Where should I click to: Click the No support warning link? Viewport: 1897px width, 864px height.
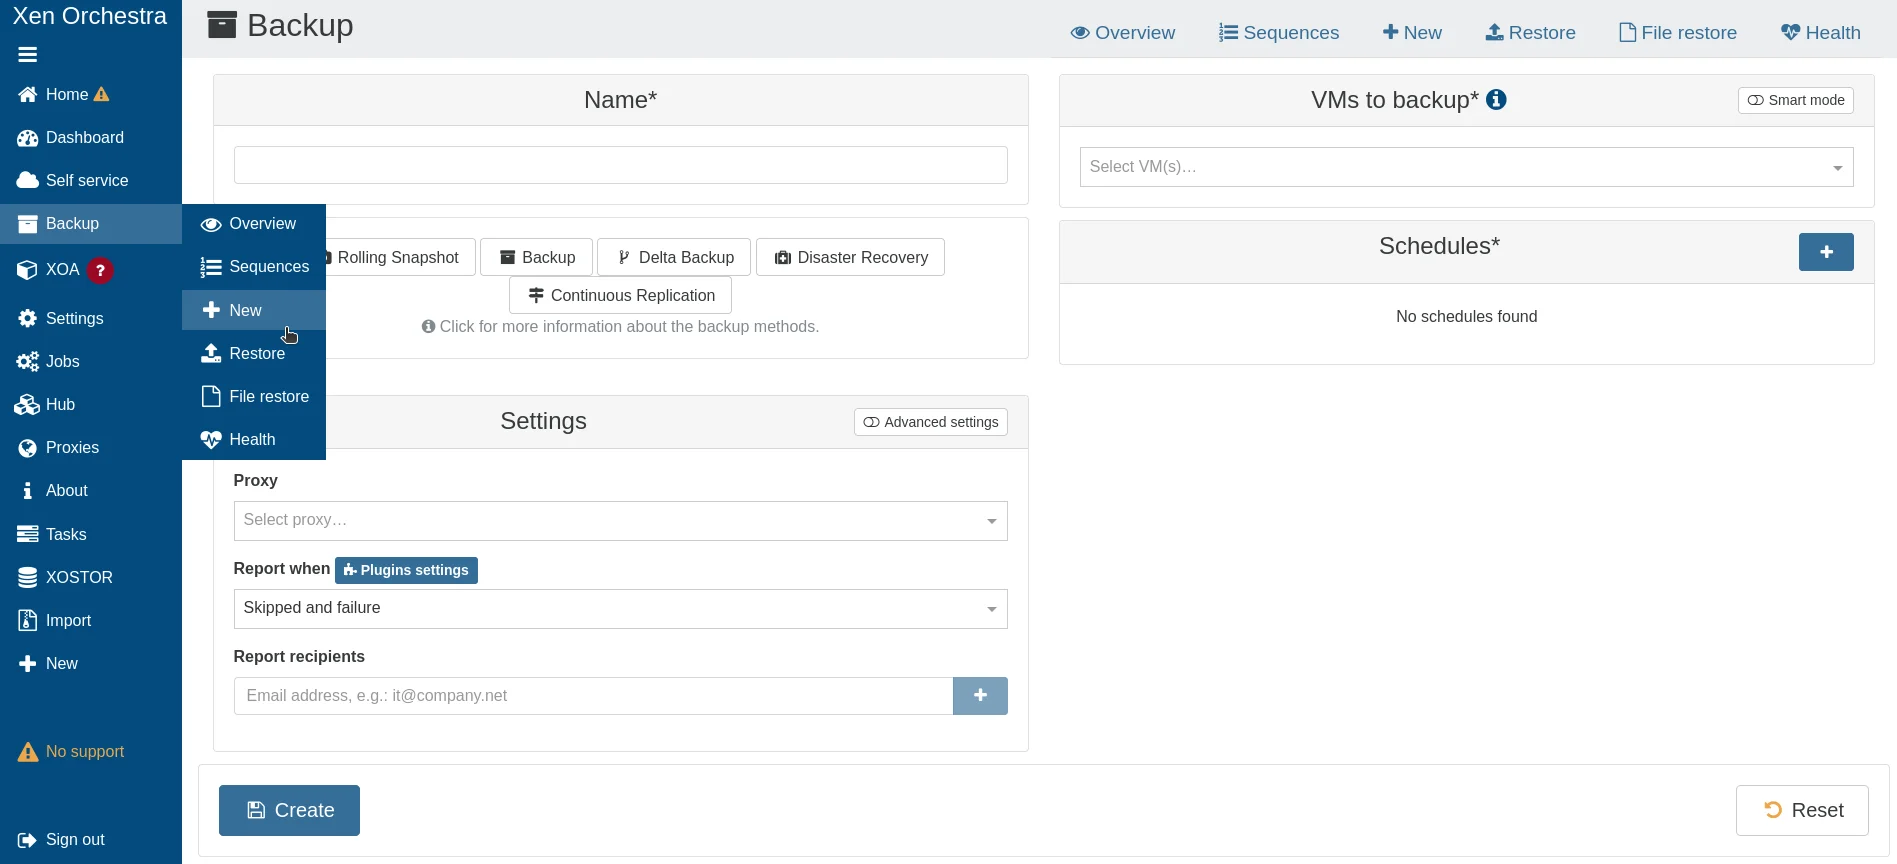(x=71, y=752)
